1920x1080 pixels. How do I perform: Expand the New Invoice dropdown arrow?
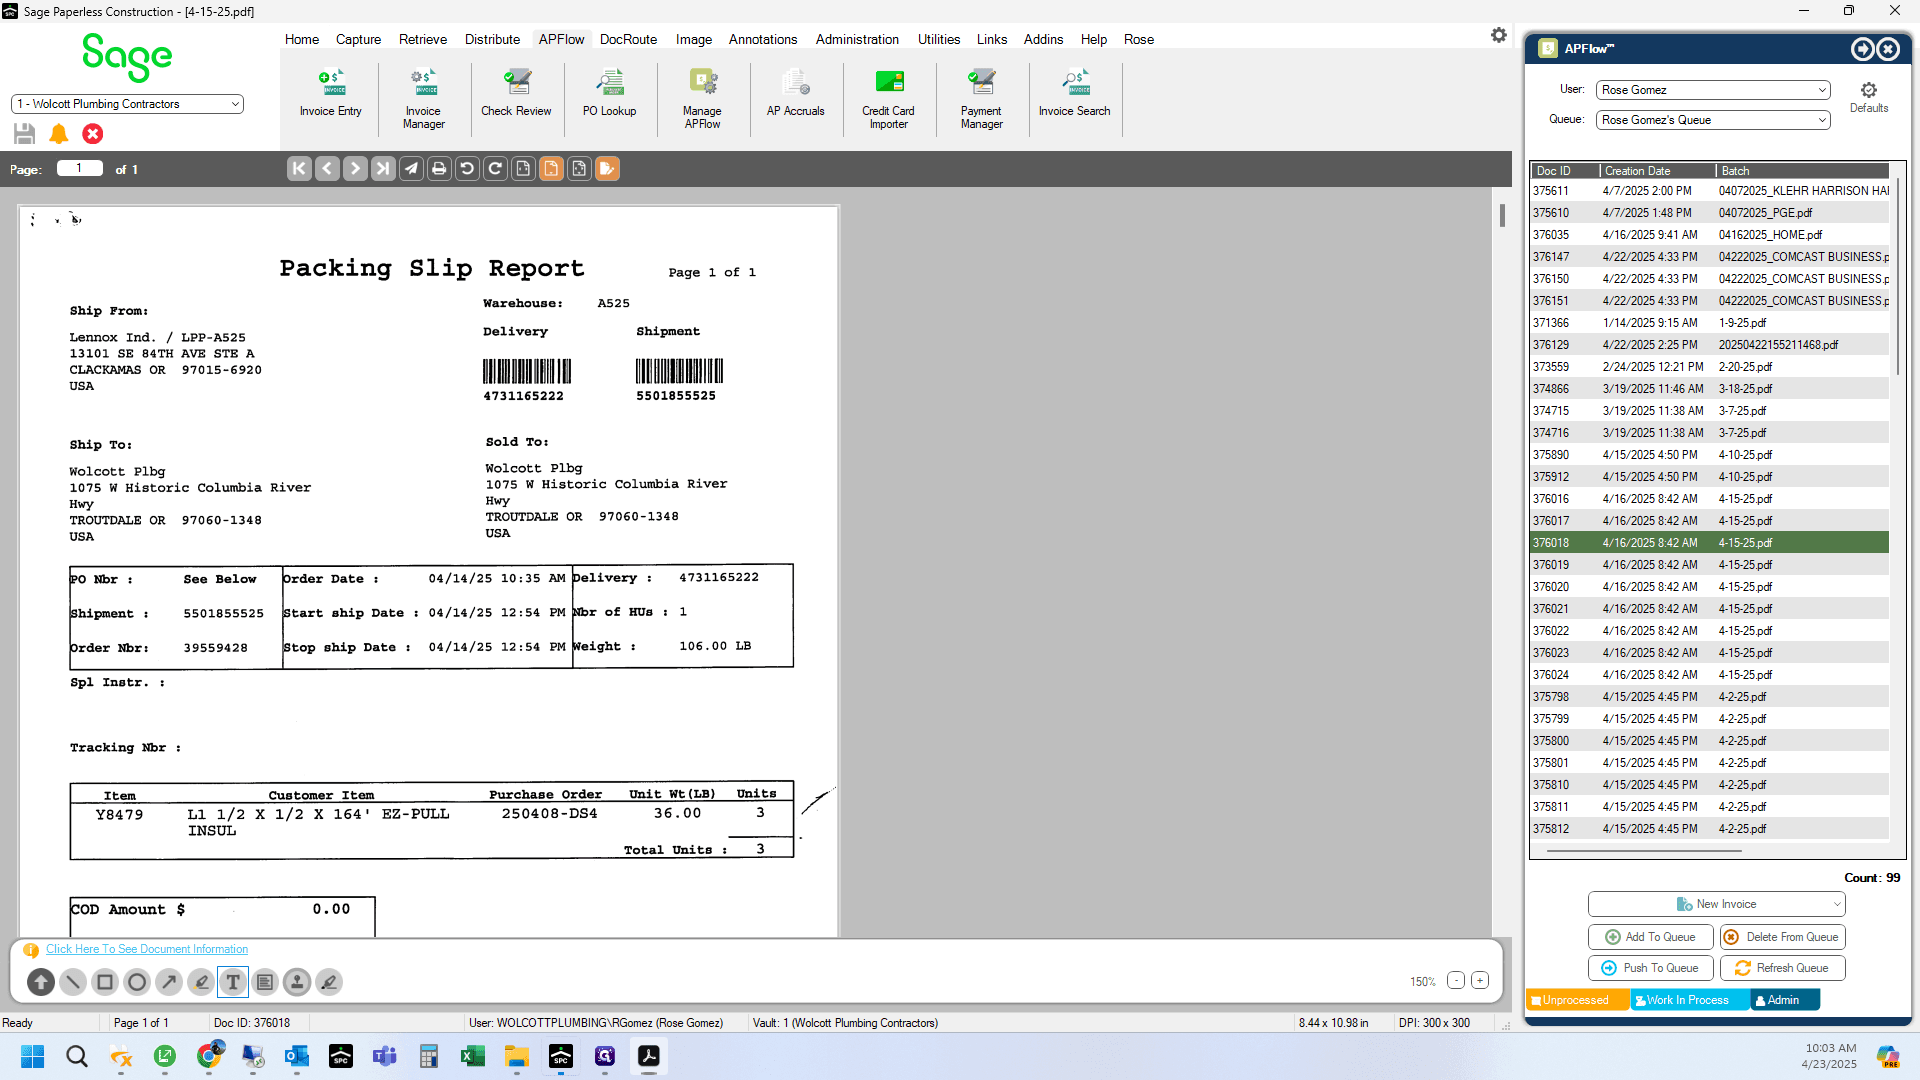(x=1837, y=905)
